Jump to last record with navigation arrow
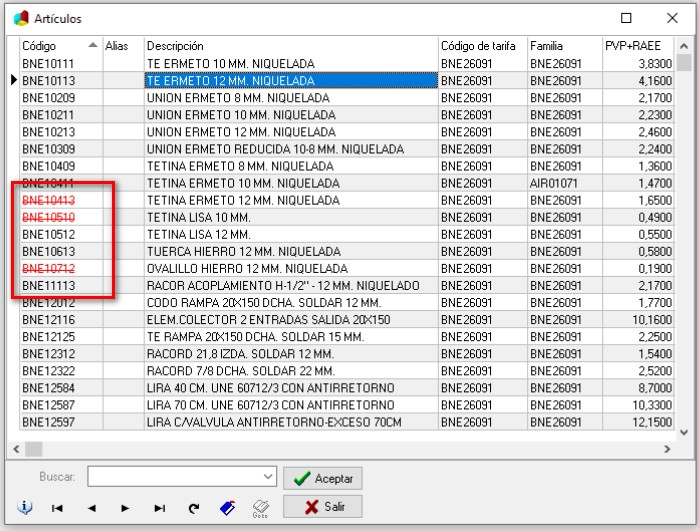This screenshot has width=699, height=531. coord(159,508)
